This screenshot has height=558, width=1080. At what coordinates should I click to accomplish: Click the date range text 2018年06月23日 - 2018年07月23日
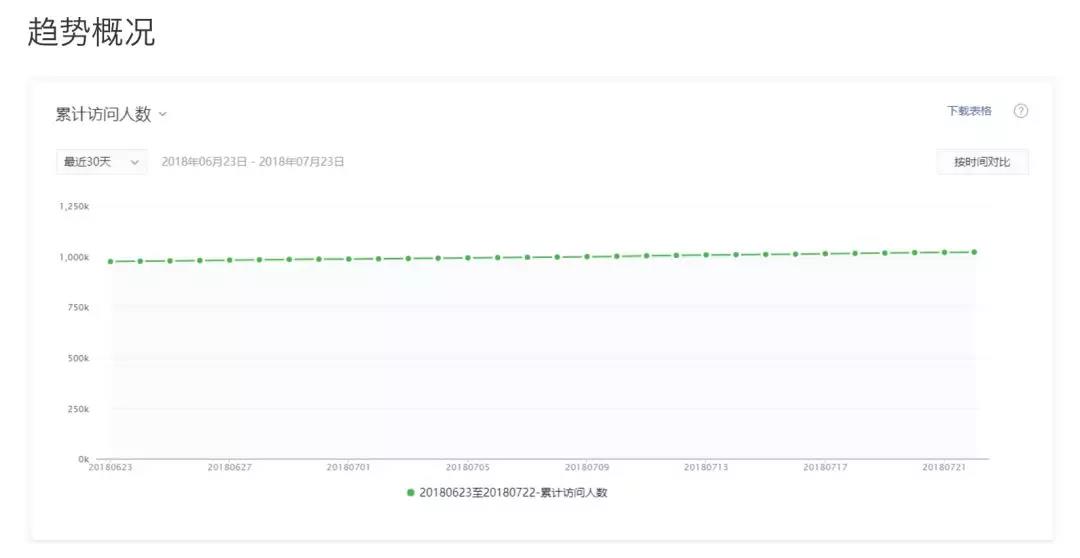pos(253,162)
